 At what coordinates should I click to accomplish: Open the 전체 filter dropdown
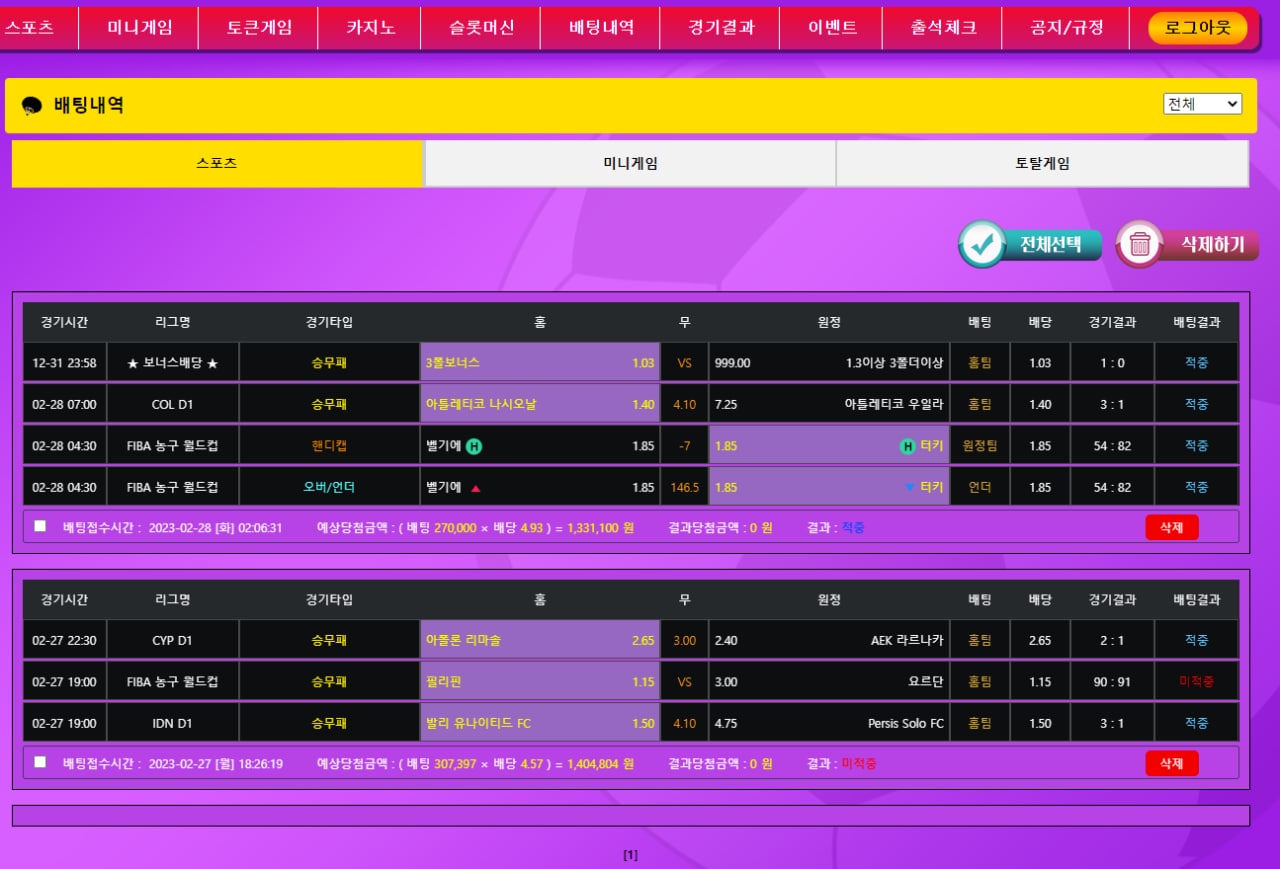1202,104
